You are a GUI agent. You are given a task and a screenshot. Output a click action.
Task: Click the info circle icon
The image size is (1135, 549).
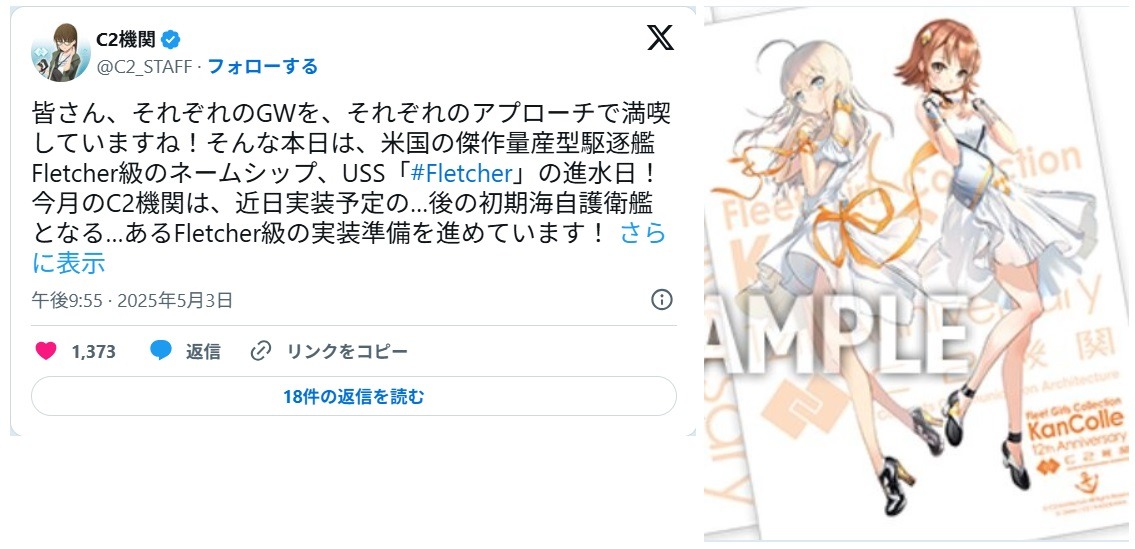[662, 299]
